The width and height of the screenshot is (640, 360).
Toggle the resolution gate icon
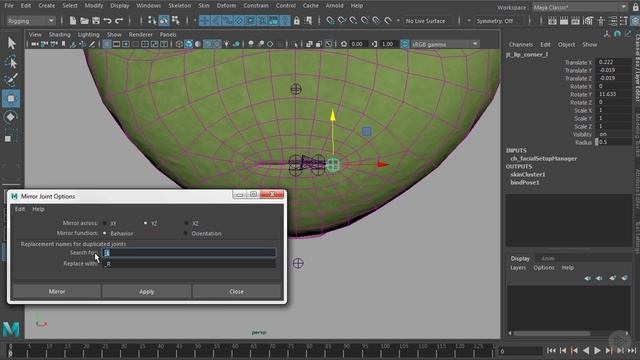pyautogui.click(x=126, y=44)
